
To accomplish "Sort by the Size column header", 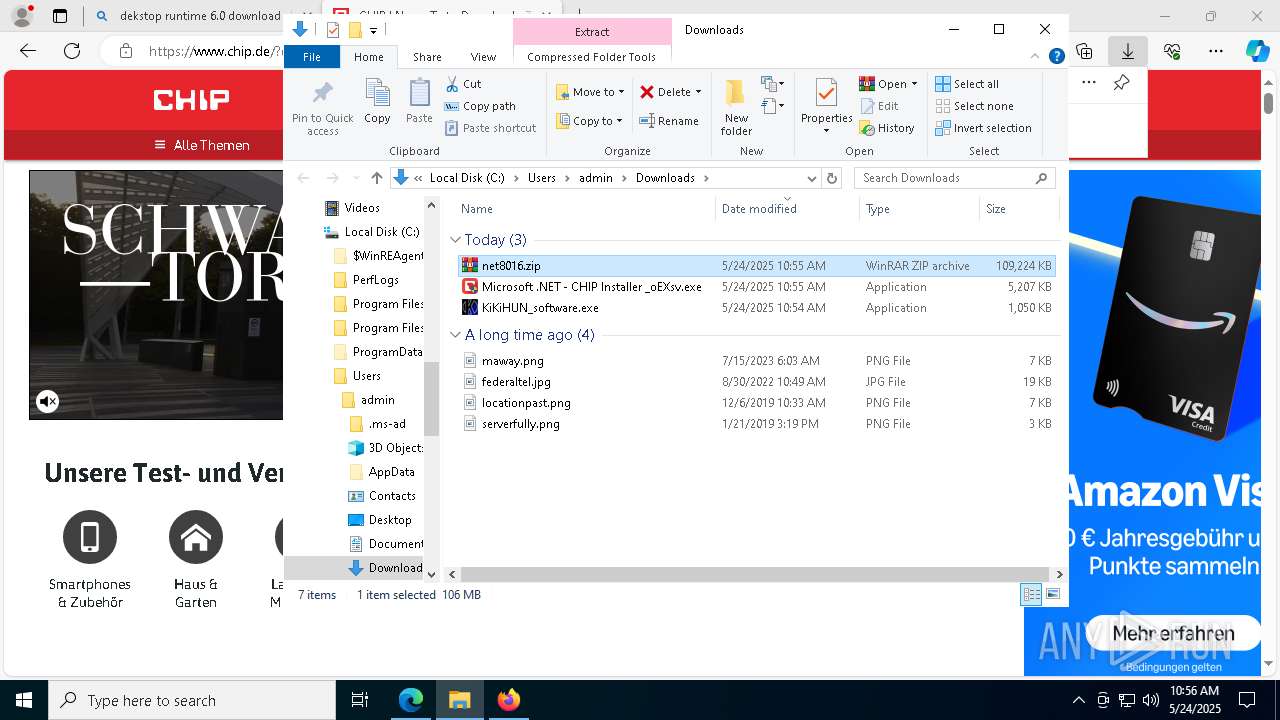I will click(x=1017, y=209).
